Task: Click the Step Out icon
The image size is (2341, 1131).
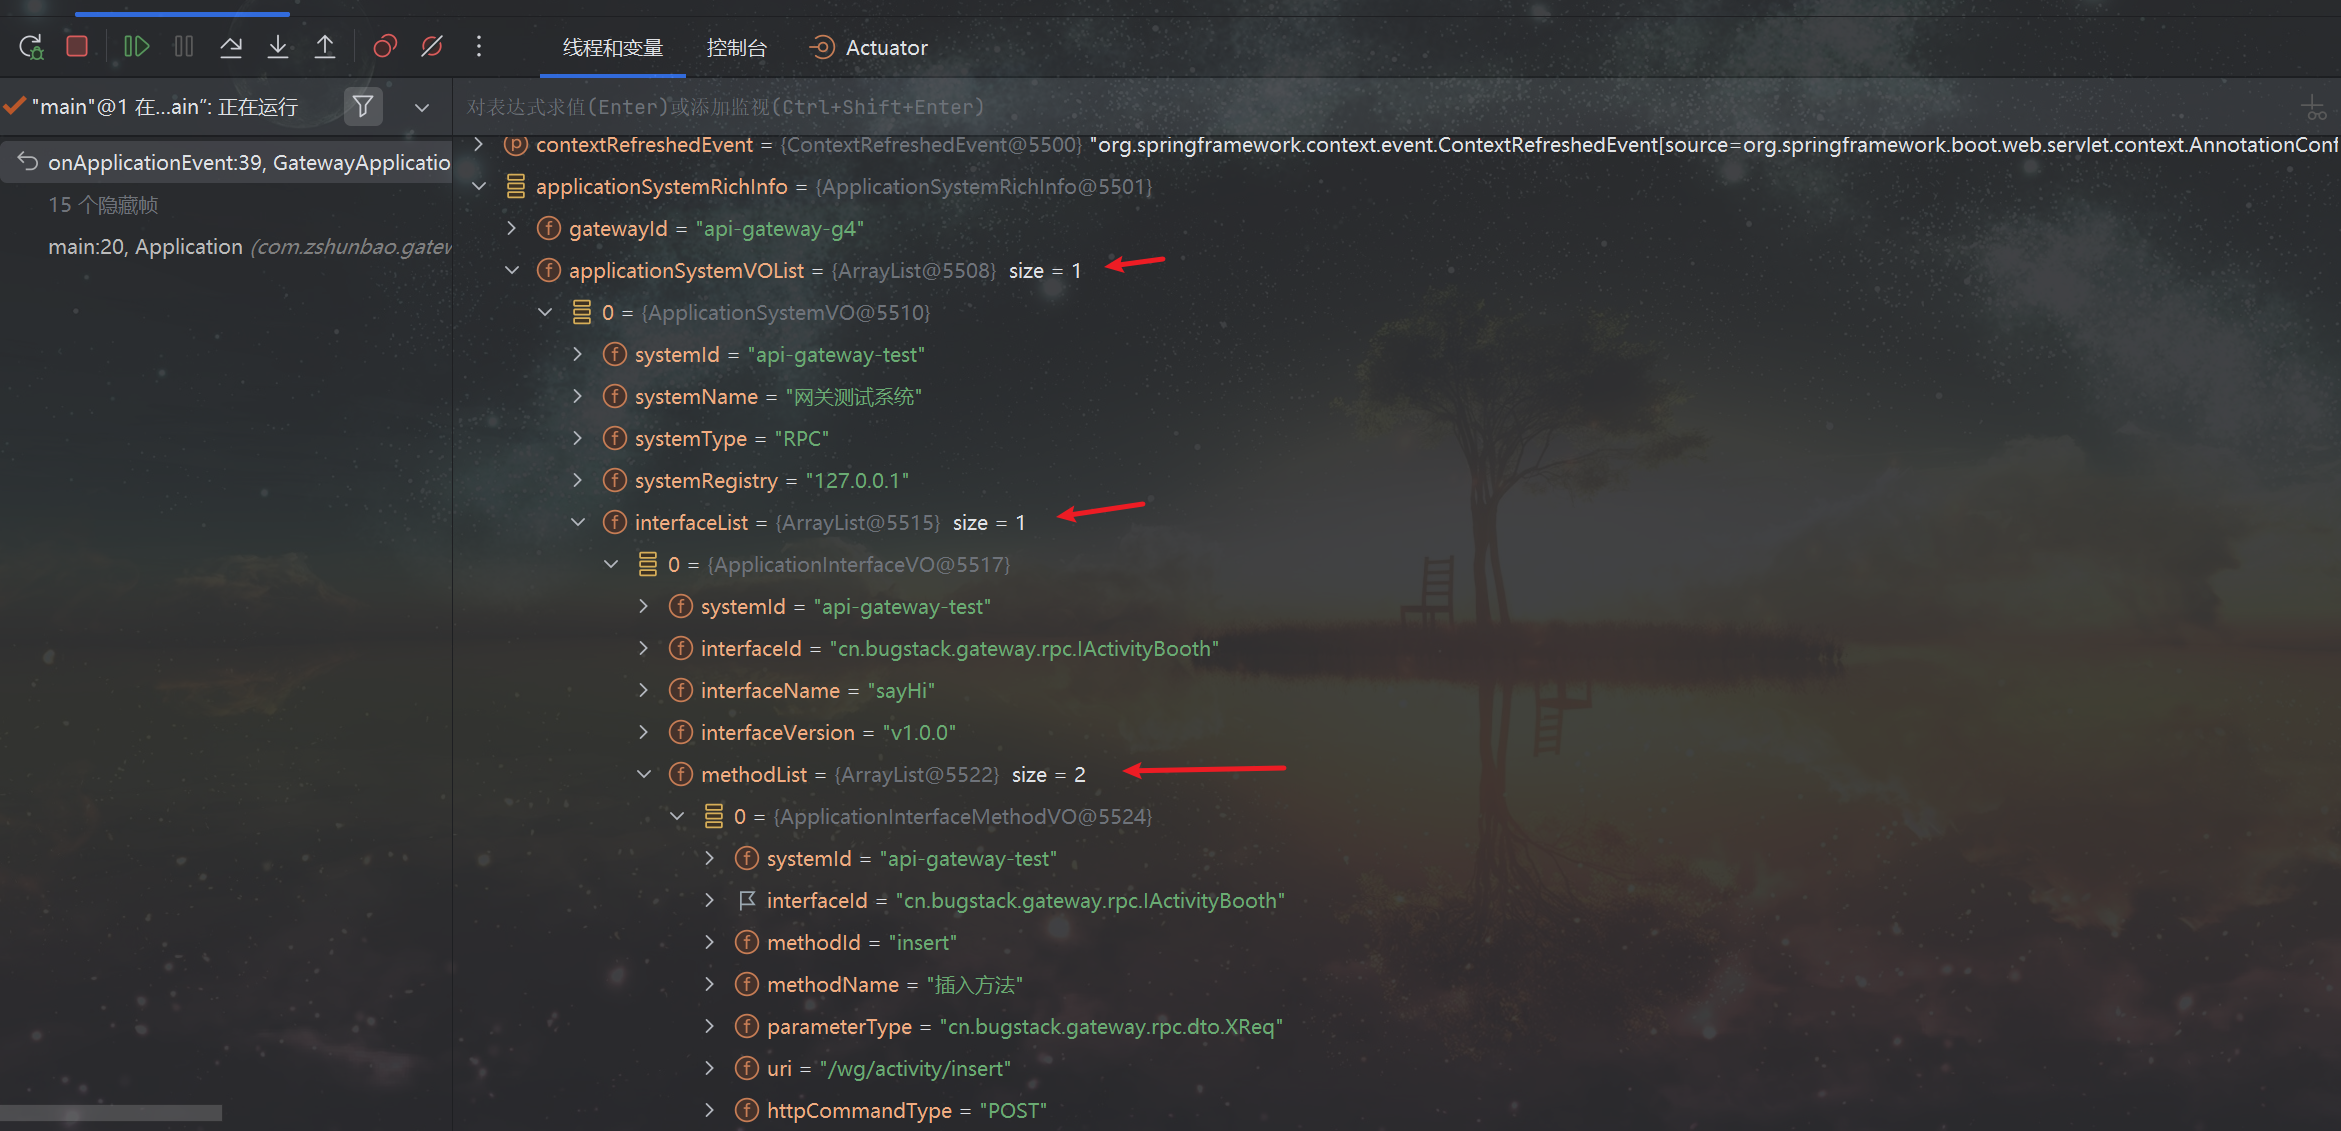Action: coord(325,47)
